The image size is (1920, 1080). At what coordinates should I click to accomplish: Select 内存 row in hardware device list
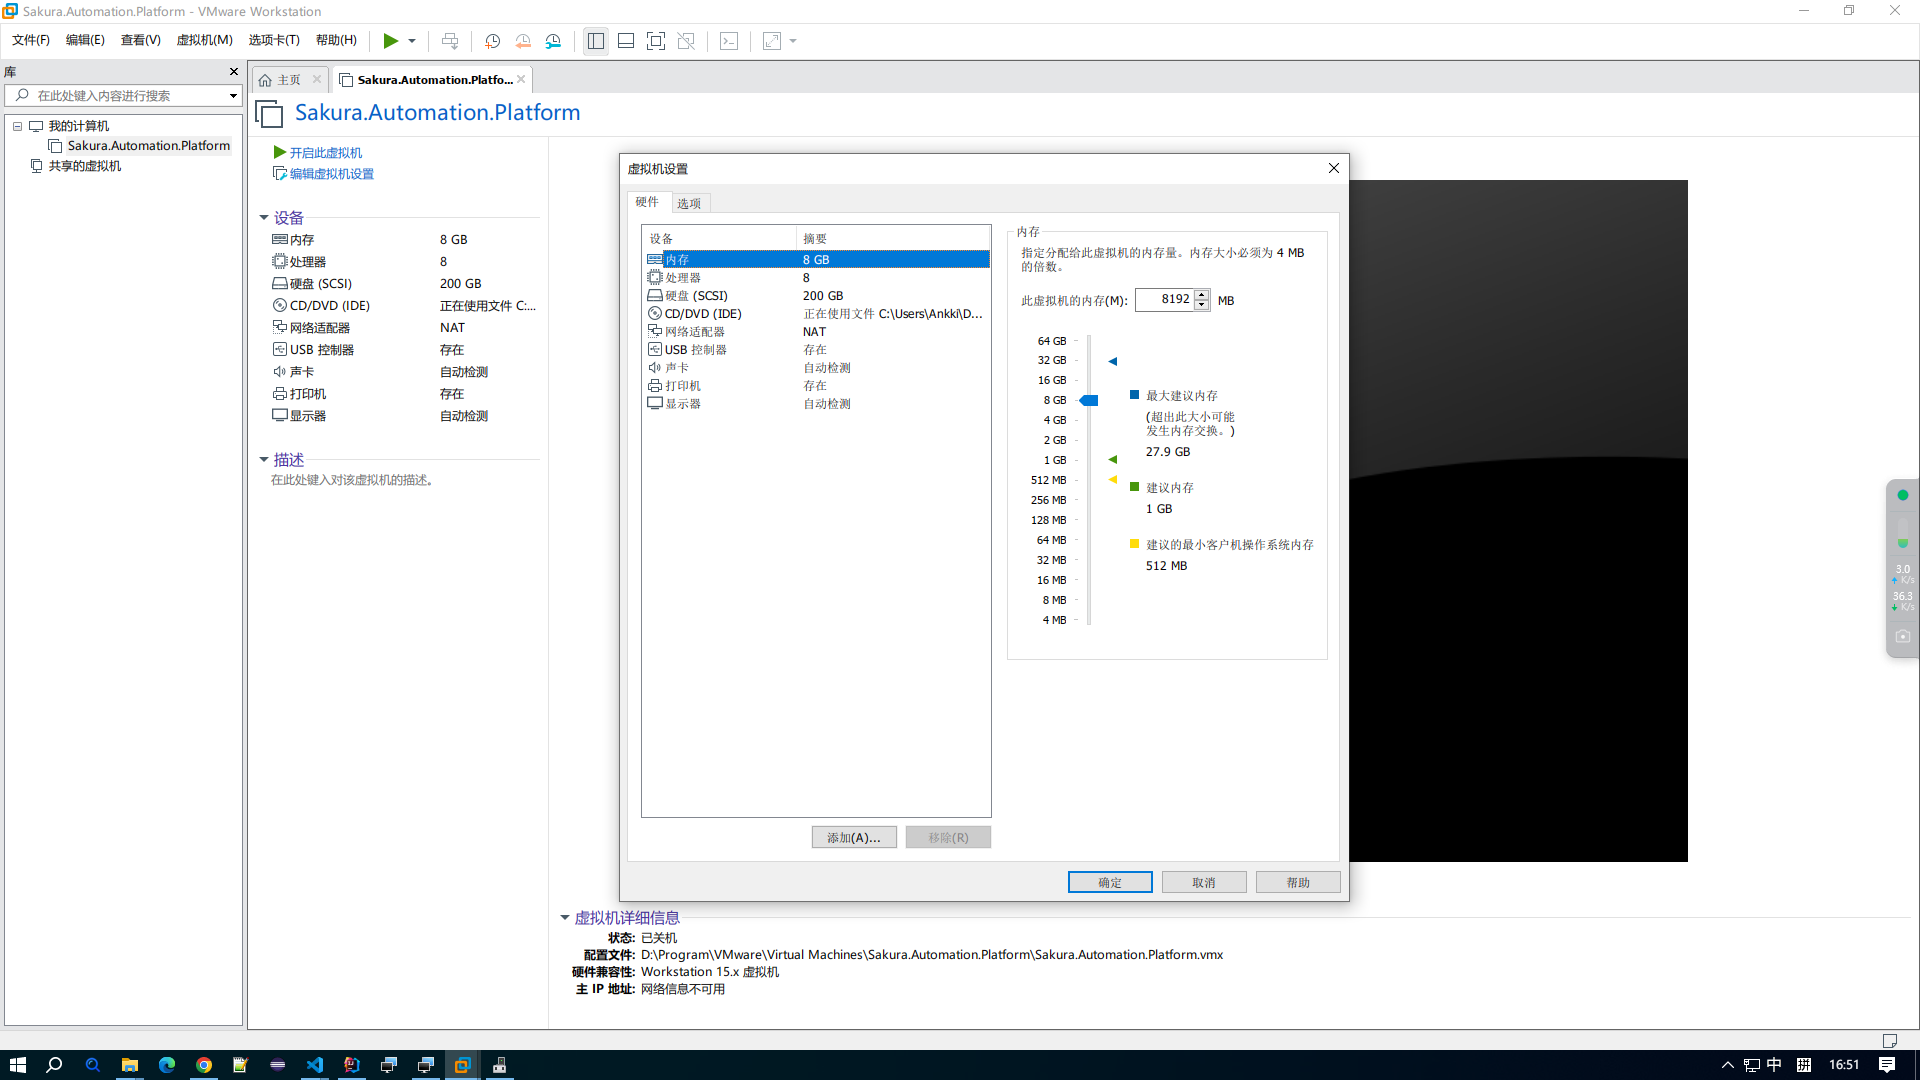point(815,258)
